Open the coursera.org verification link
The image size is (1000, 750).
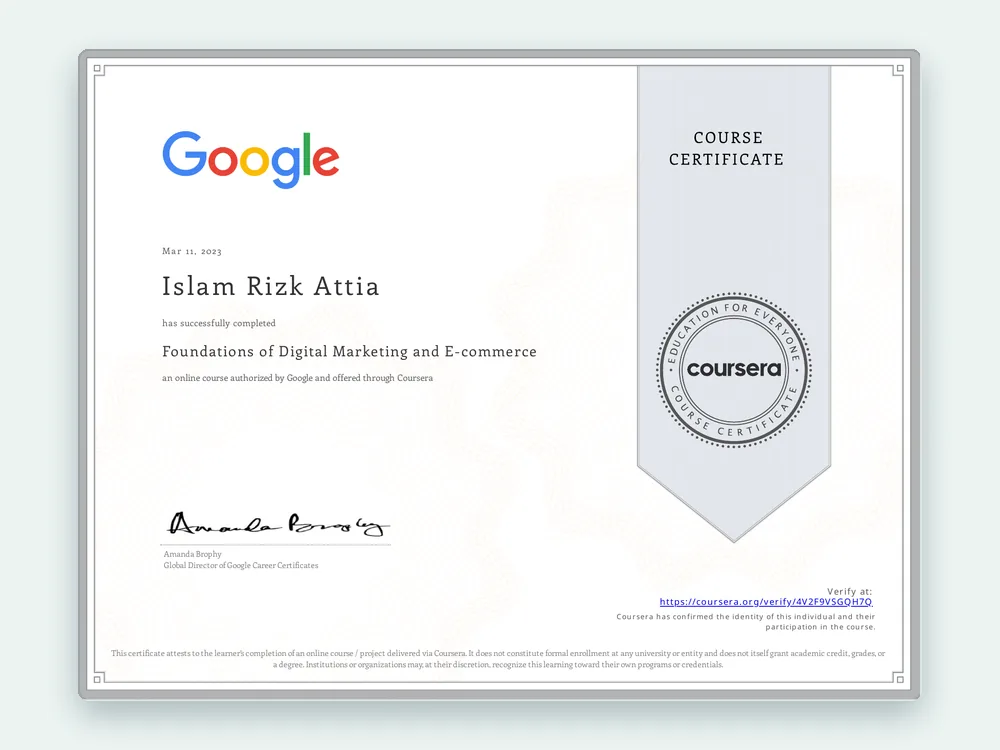765,601
